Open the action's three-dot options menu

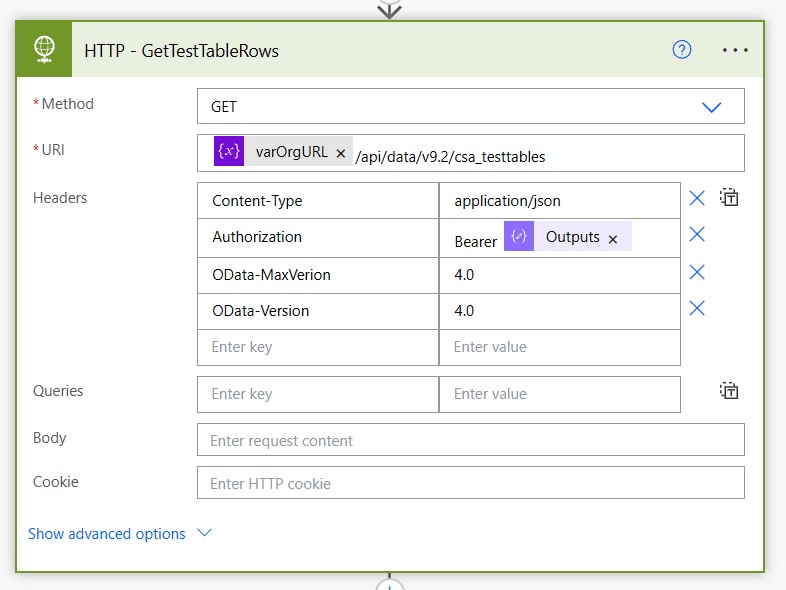coord(735,50)
